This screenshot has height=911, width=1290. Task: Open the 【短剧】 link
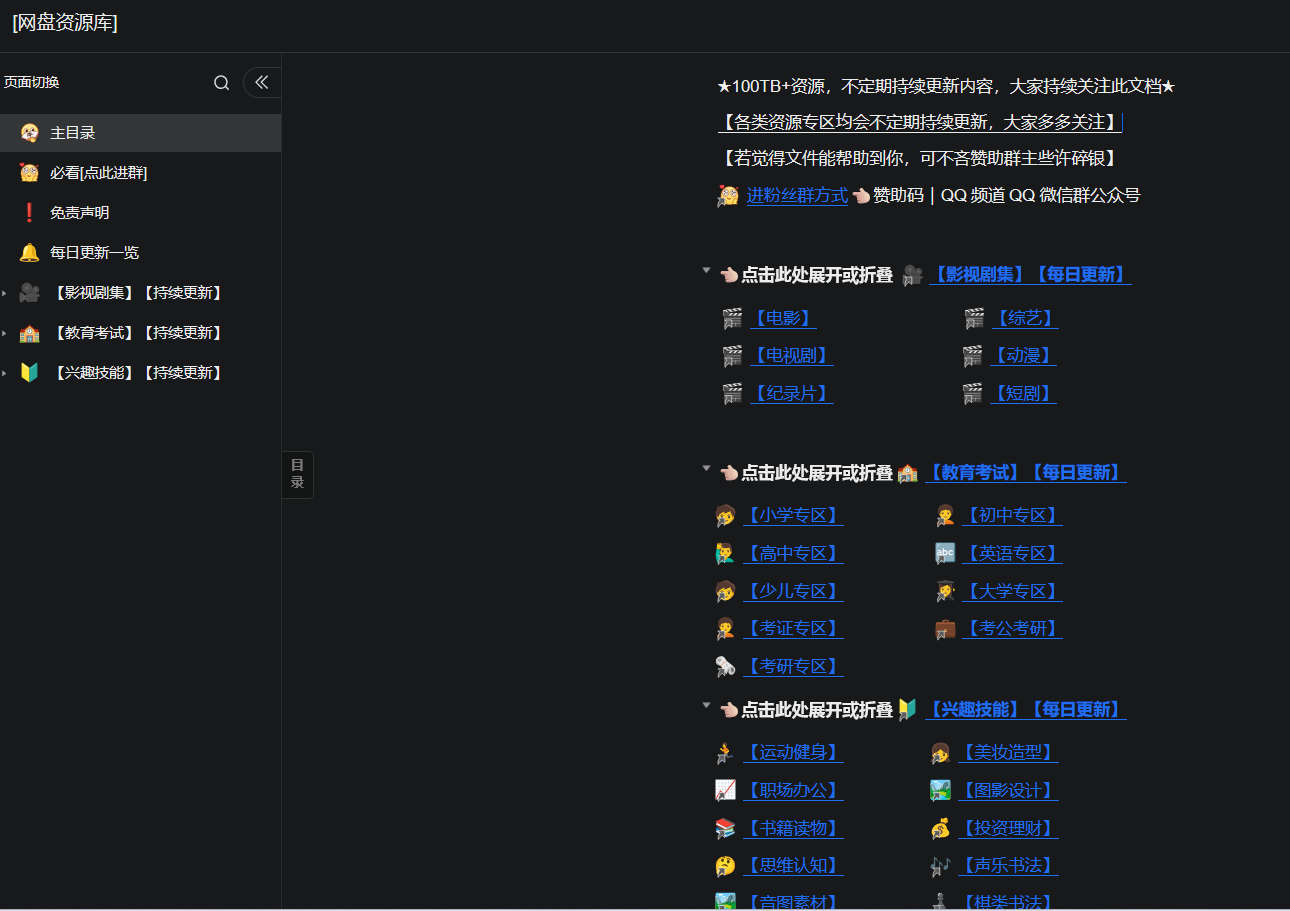[1023, 394]
